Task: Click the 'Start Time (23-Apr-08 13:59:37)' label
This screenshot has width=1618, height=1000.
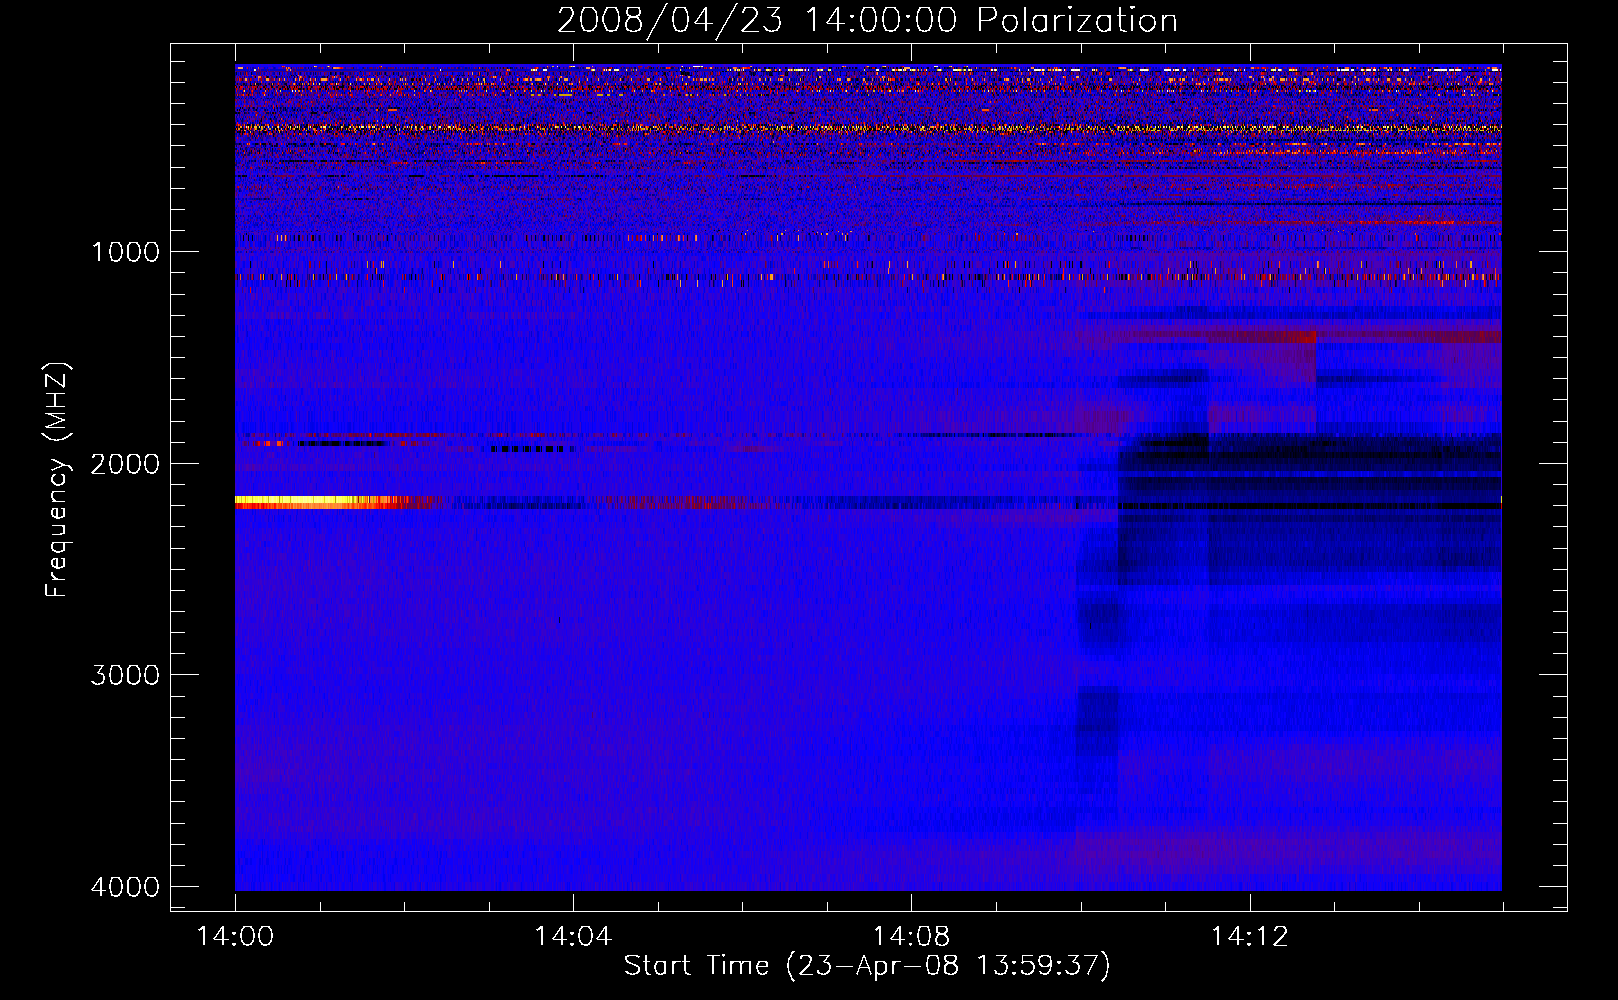Action: [867, 966]
